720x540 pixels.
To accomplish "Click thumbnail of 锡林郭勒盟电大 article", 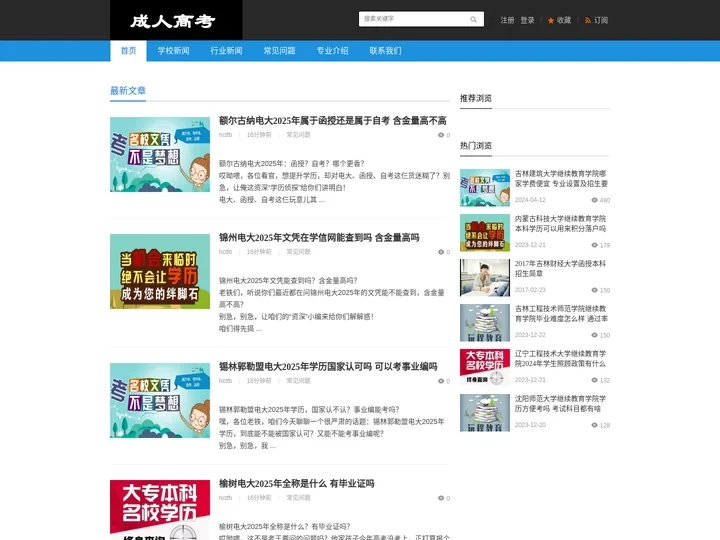I will pos(160,400).
